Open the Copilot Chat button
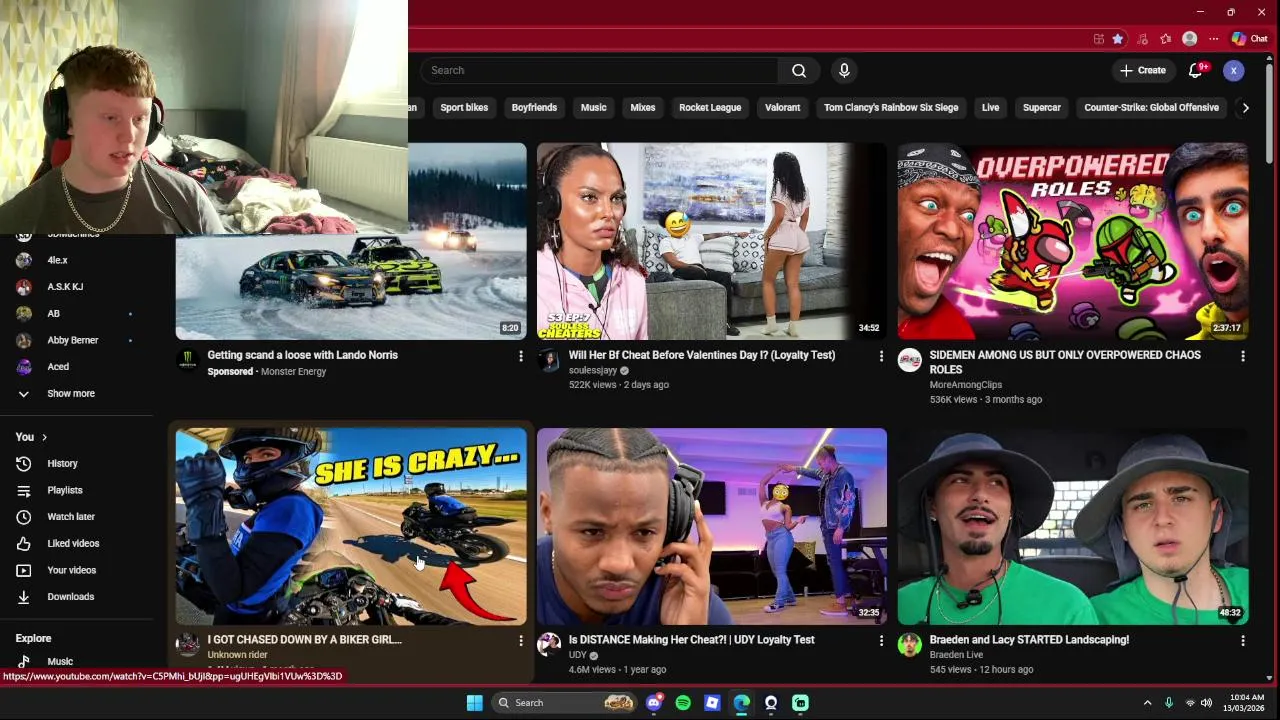The image size is (1280, 720). [1250, 39]
